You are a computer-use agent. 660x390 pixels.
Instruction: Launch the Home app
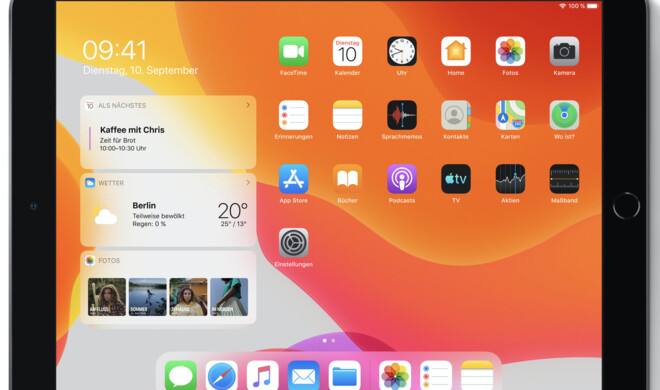pos(456,51)
